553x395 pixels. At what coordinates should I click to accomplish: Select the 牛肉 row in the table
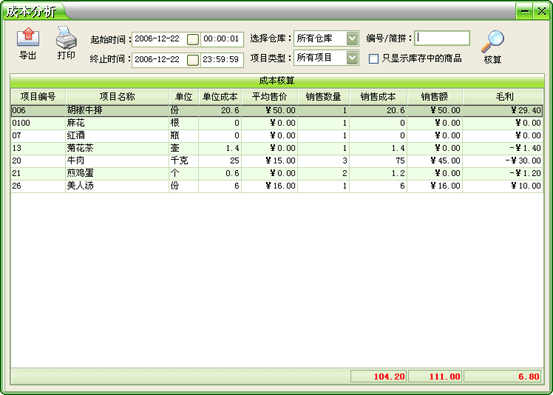pyautogui.click(x=277, y=161)
